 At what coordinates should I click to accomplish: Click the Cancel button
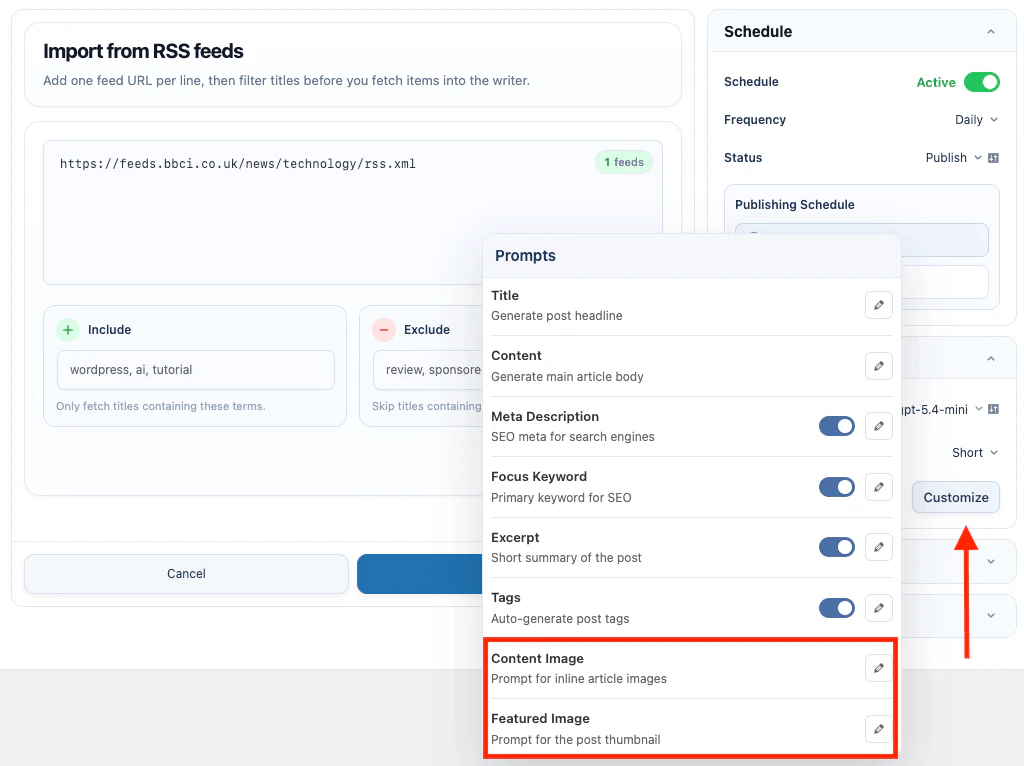(x=186, y=574)
